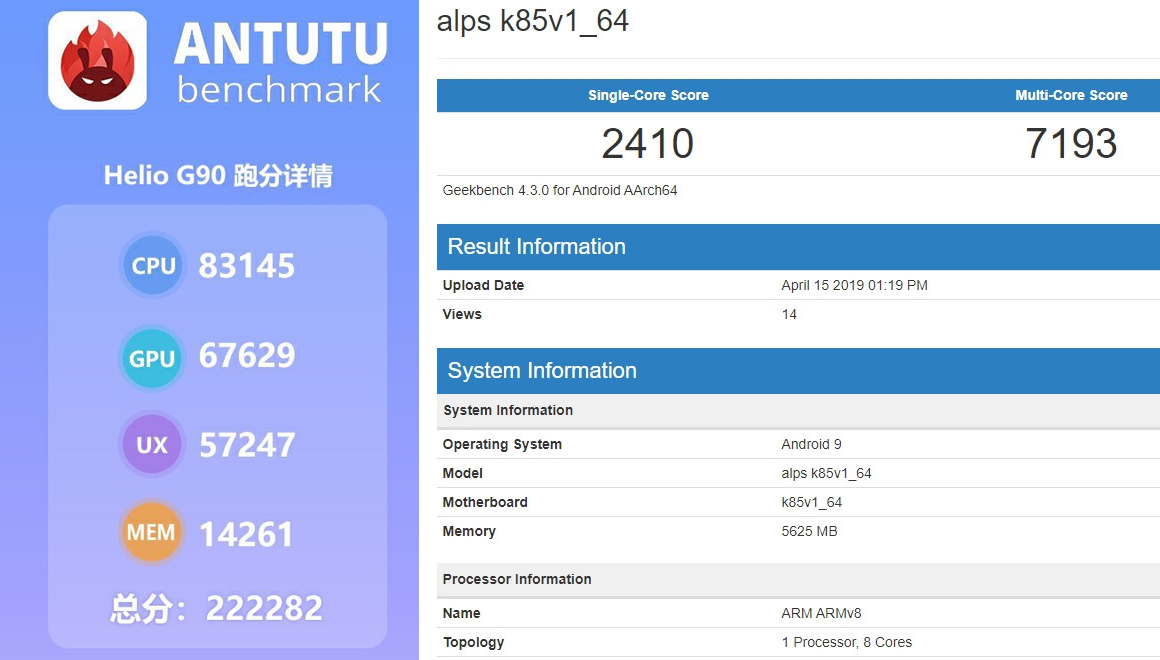Image resolution: width=1160 pixels, height=660 pixels.
Task: Click the alps k85v1_64 page title
Action: tap(533, 21)
